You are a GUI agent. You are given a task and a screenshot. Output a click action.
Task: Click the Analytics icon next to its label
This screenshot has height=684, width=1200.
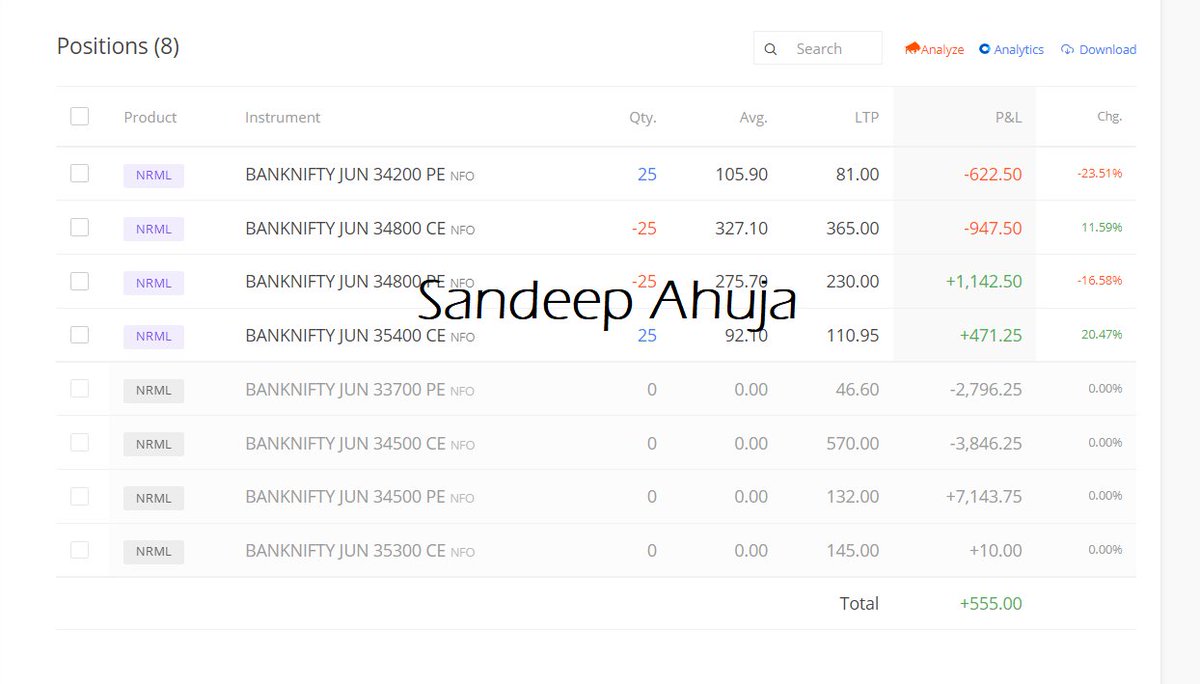[985, 49]
